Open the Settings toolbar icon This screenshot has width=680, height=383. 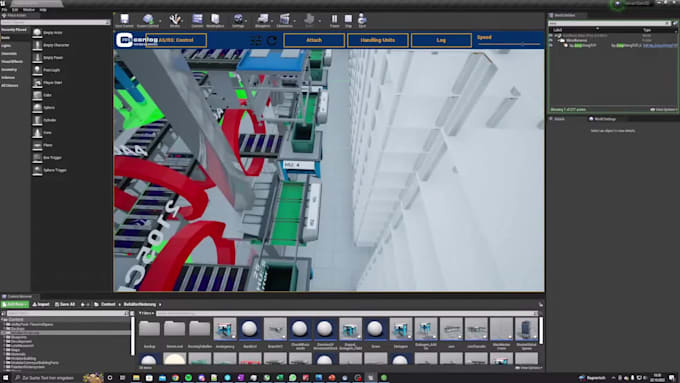(x=238, y=20)
